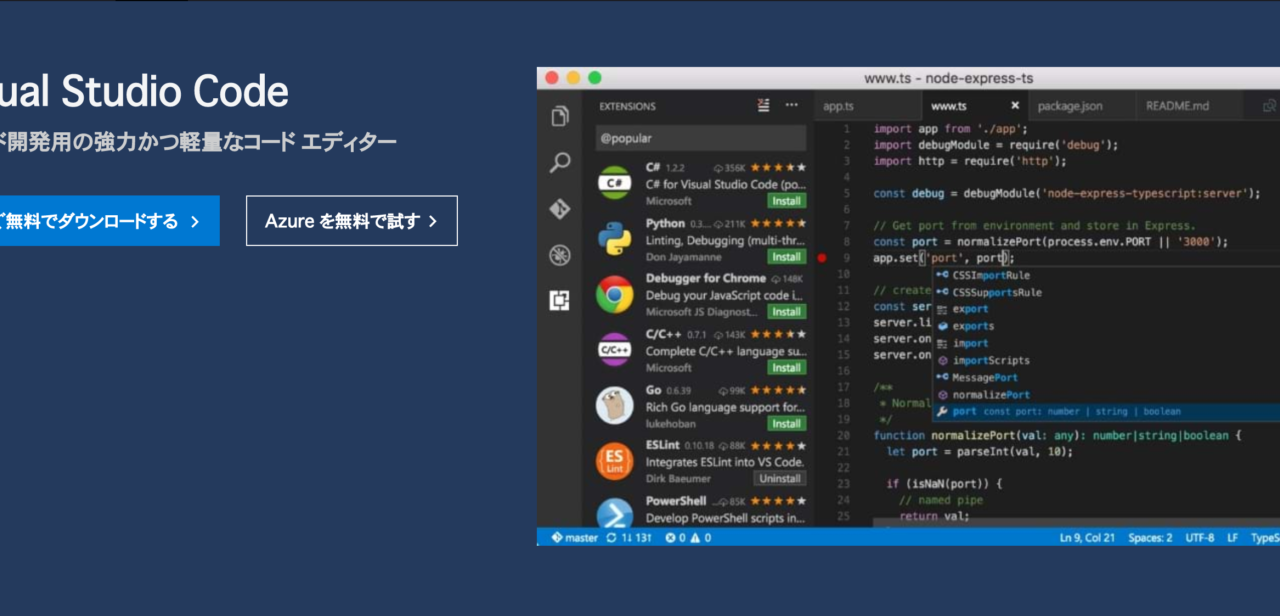Click the Chrome debugger extension logo
The width and height of the screenshot is (1280, 616).
(614, 295)
